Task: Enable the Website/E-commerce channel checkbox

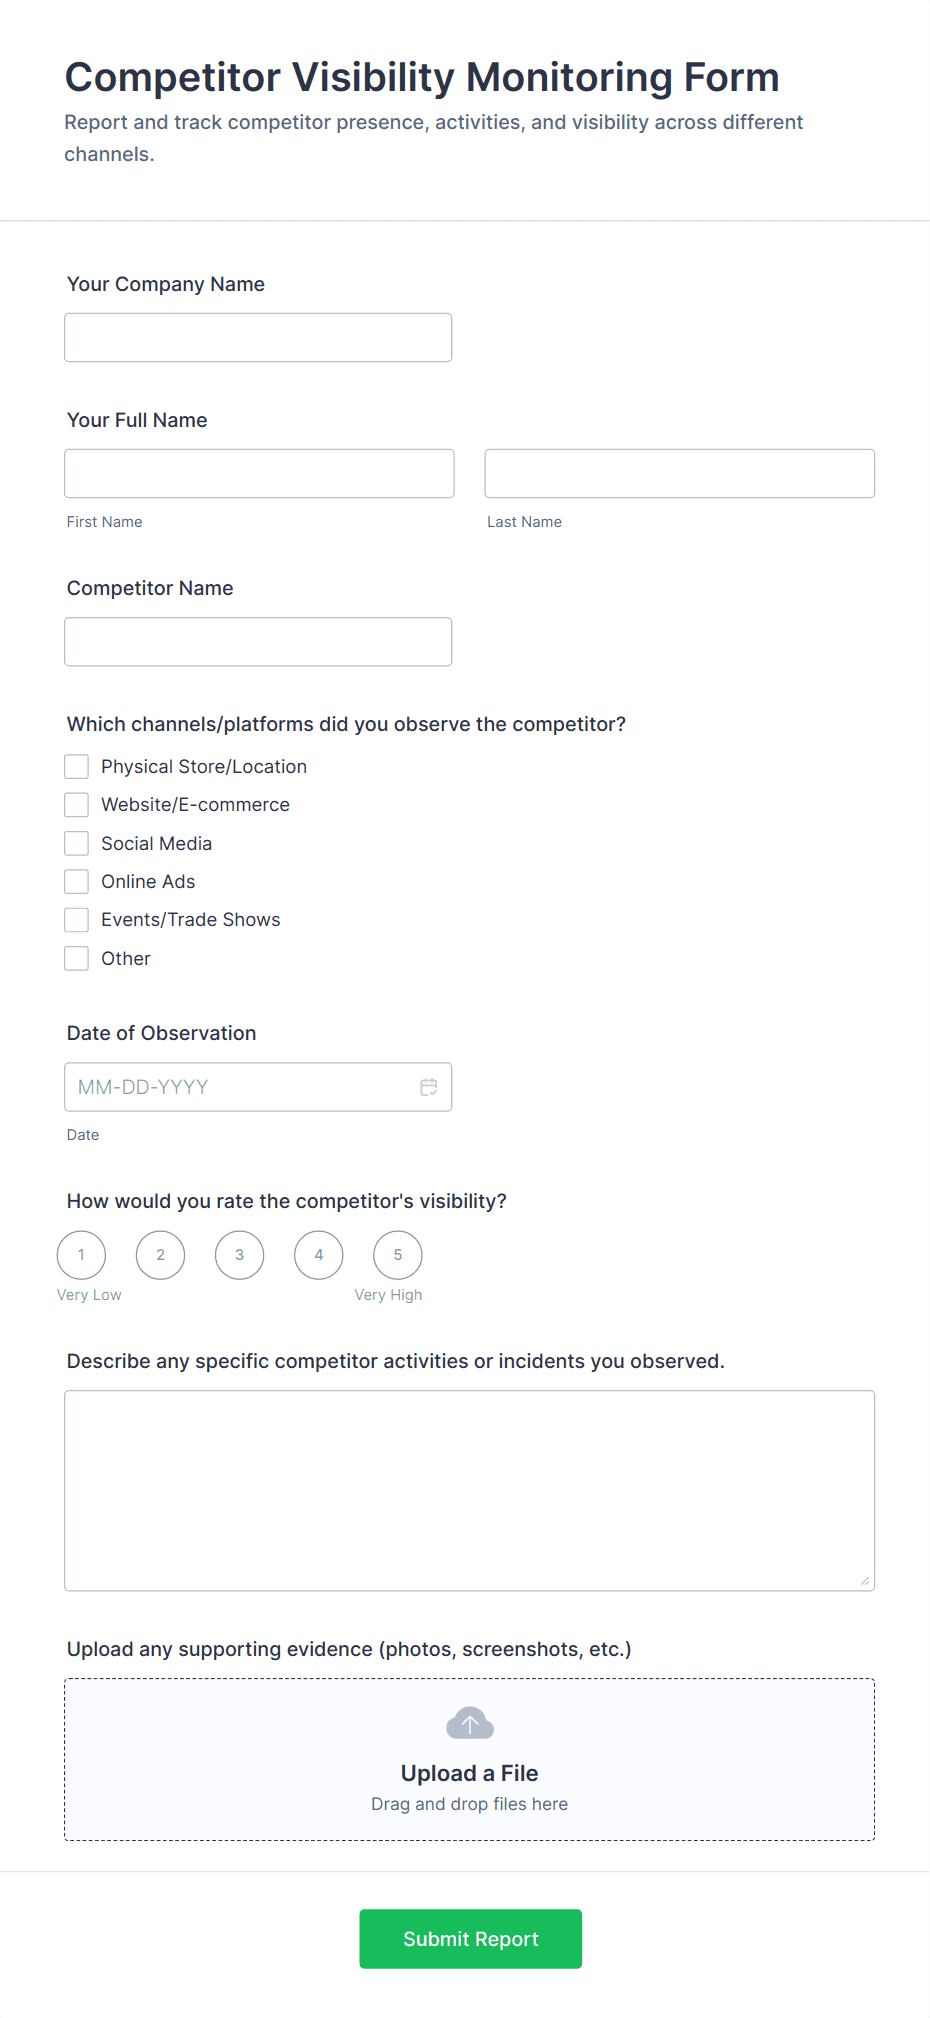Action: [x=76, y=804]
